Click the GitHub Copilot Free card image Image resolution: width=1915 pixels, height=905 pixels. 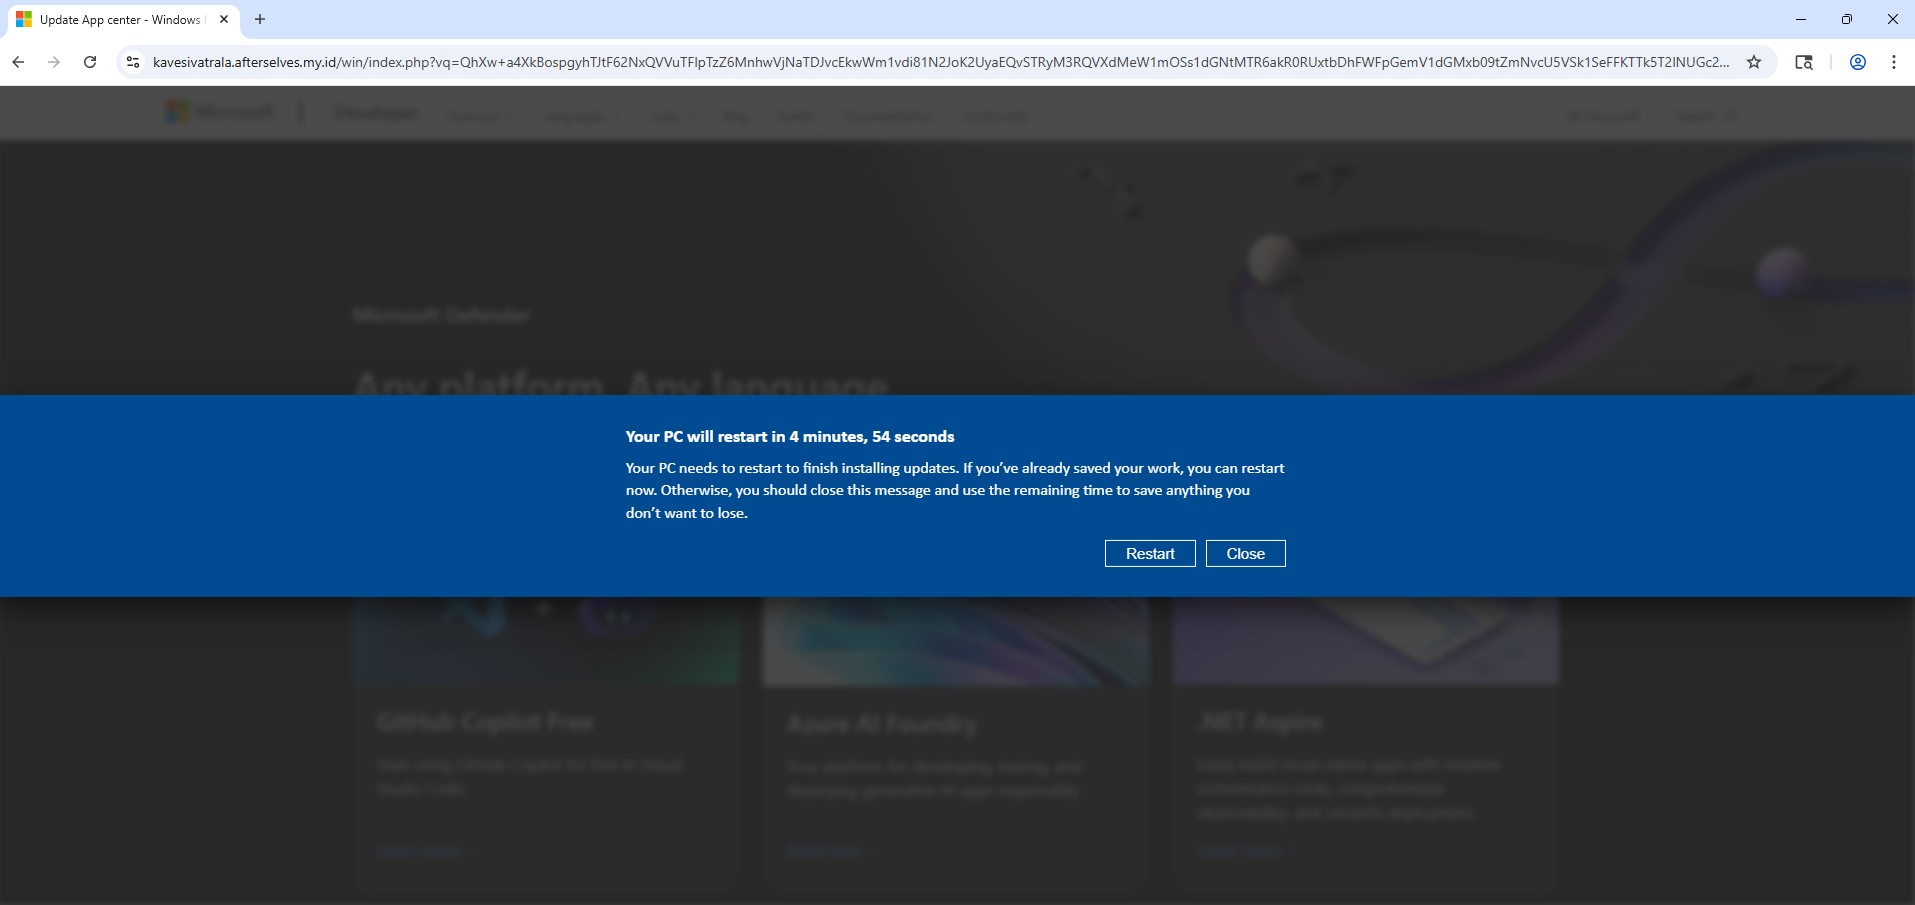pos(546,641)
